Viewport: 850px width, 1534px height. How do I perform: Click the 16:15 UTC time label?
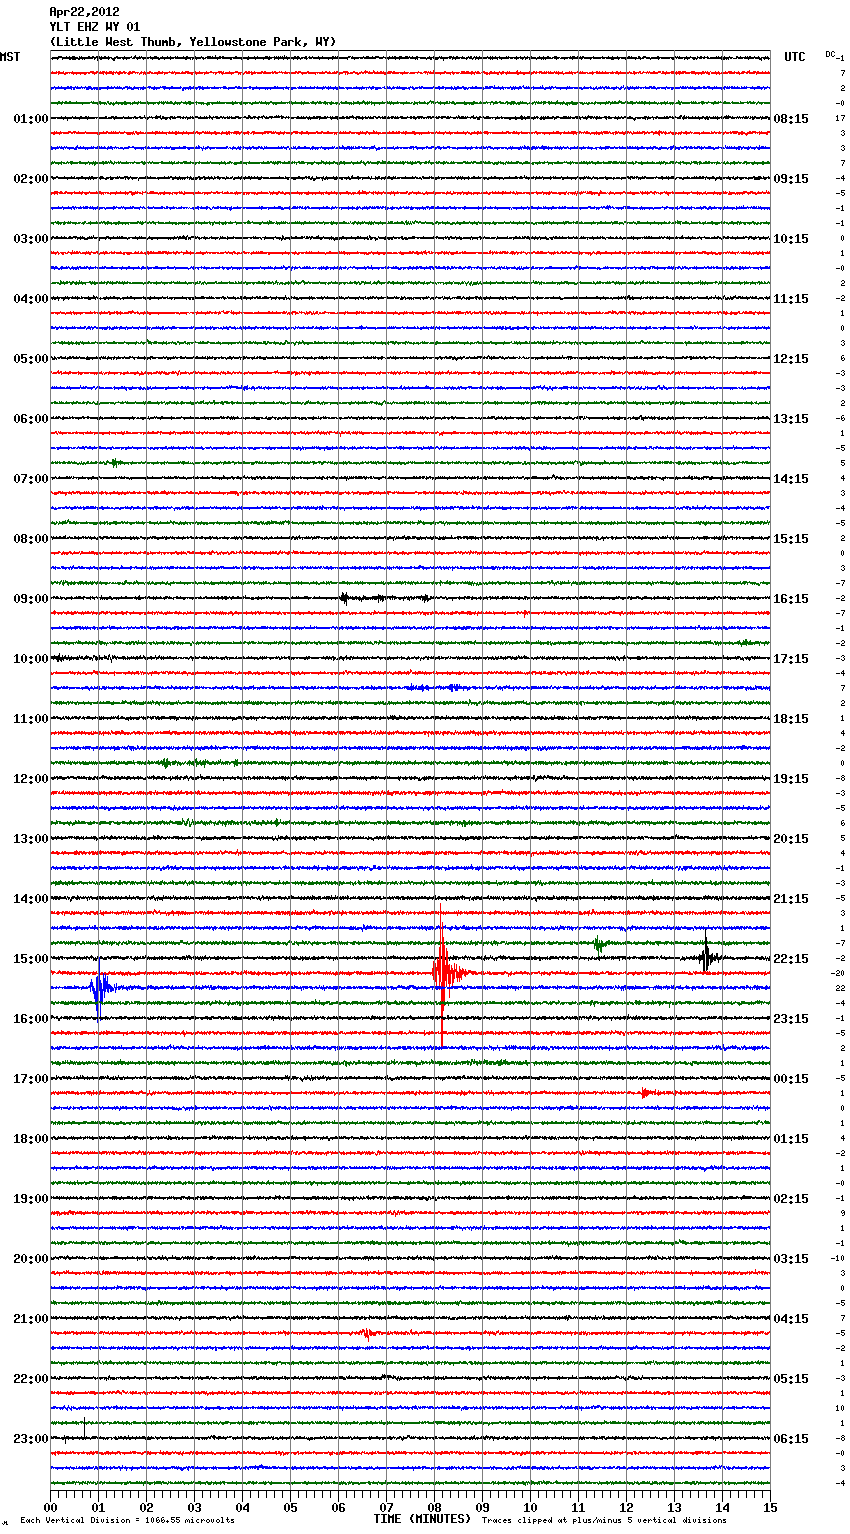[791, 599]
